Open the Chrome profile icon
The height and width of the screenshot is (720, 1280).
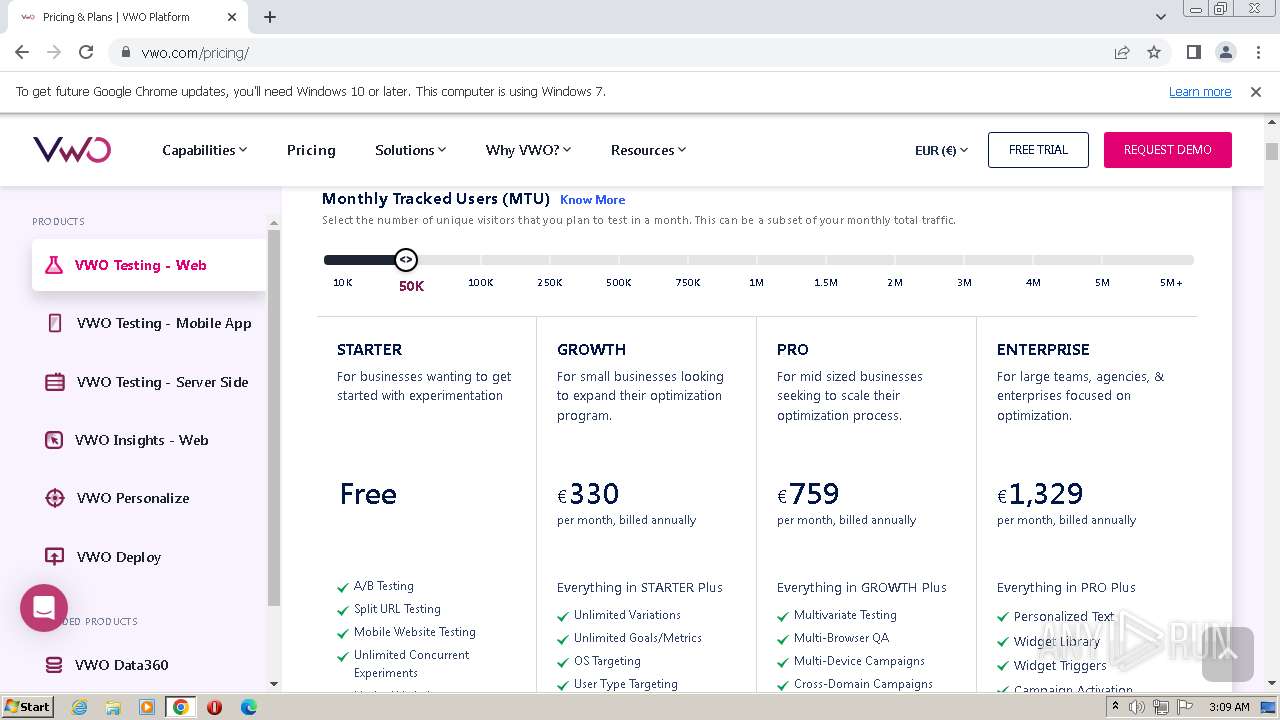coord(1225,52)
